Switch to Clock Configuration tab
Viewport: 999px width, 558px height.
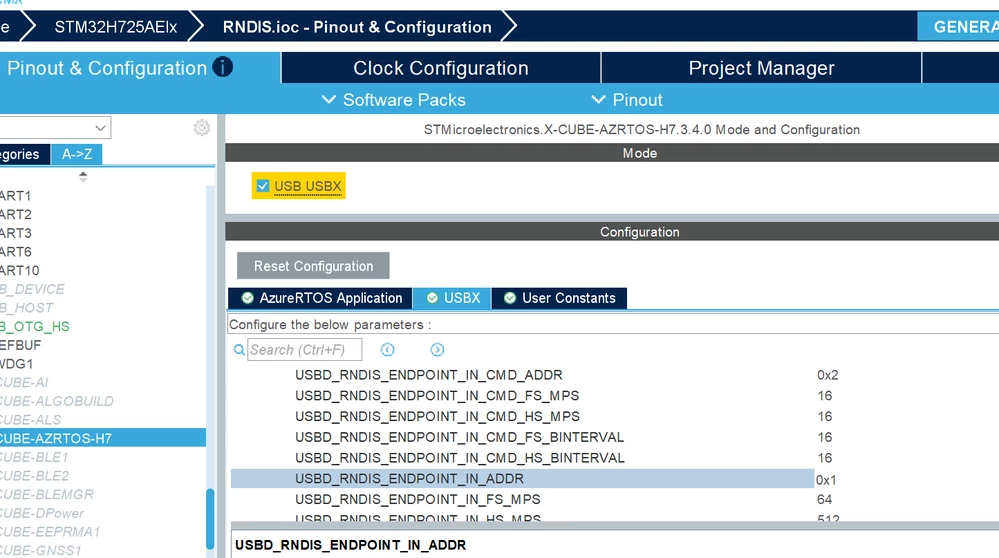pos(441,68)
